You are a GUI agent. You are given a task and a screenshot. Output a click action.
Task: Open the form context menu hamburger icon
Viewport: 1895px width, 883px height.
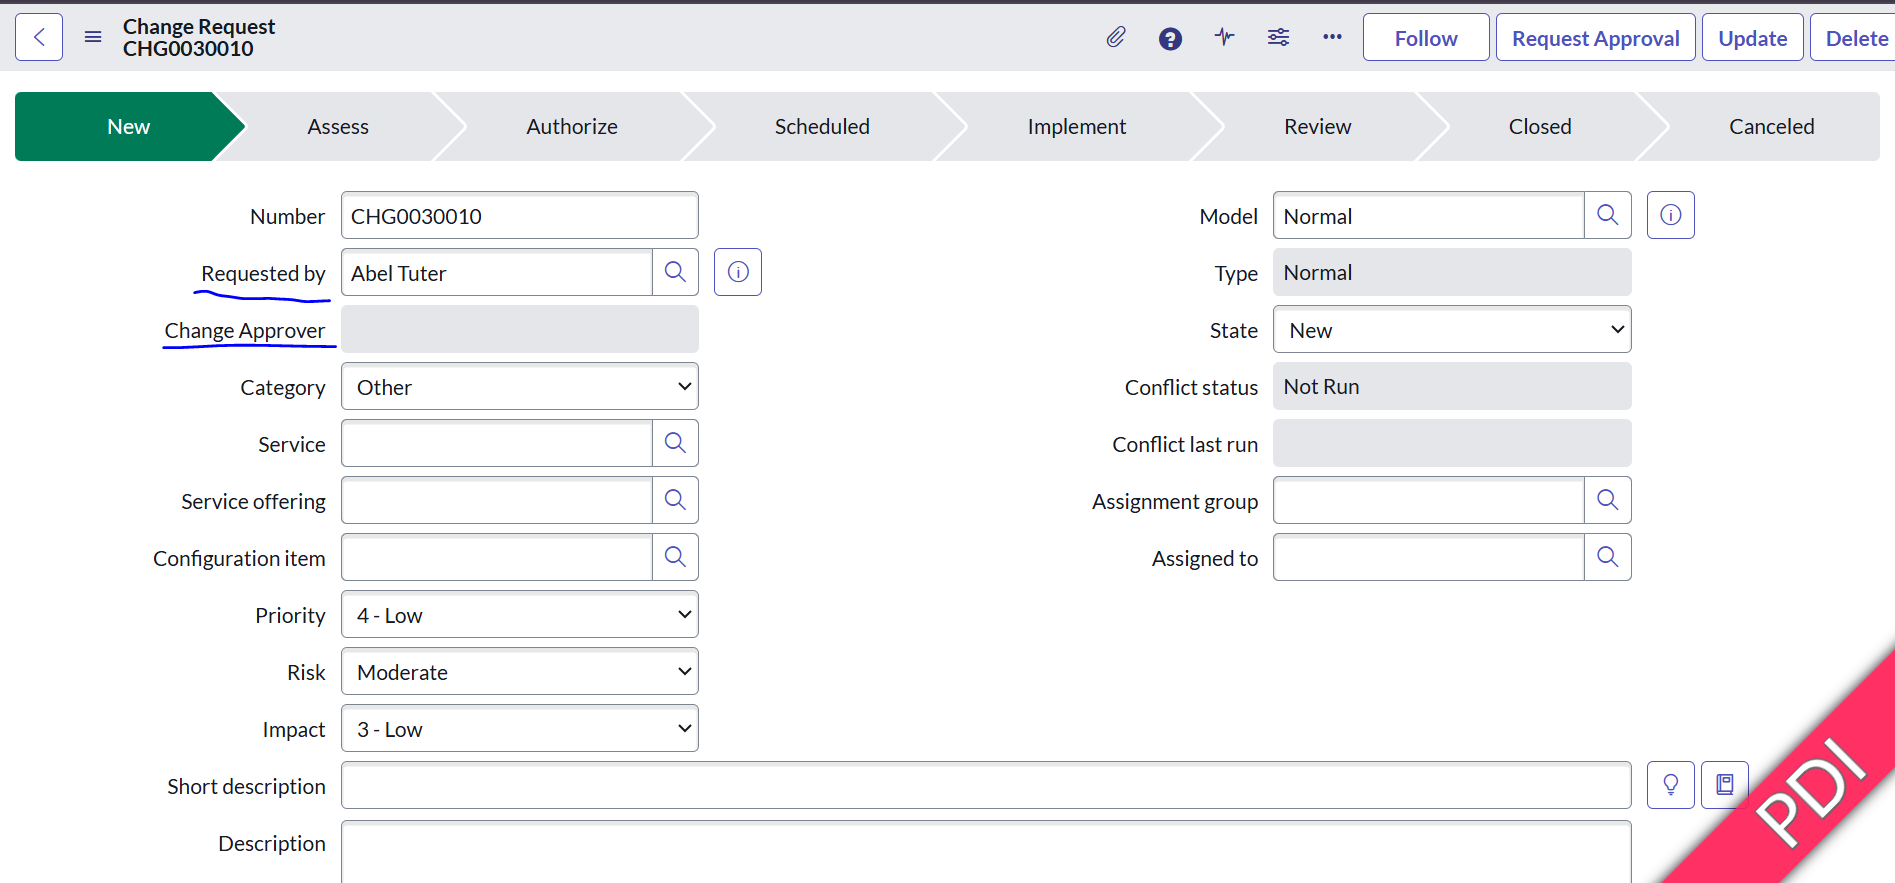(x=93, y=37)
